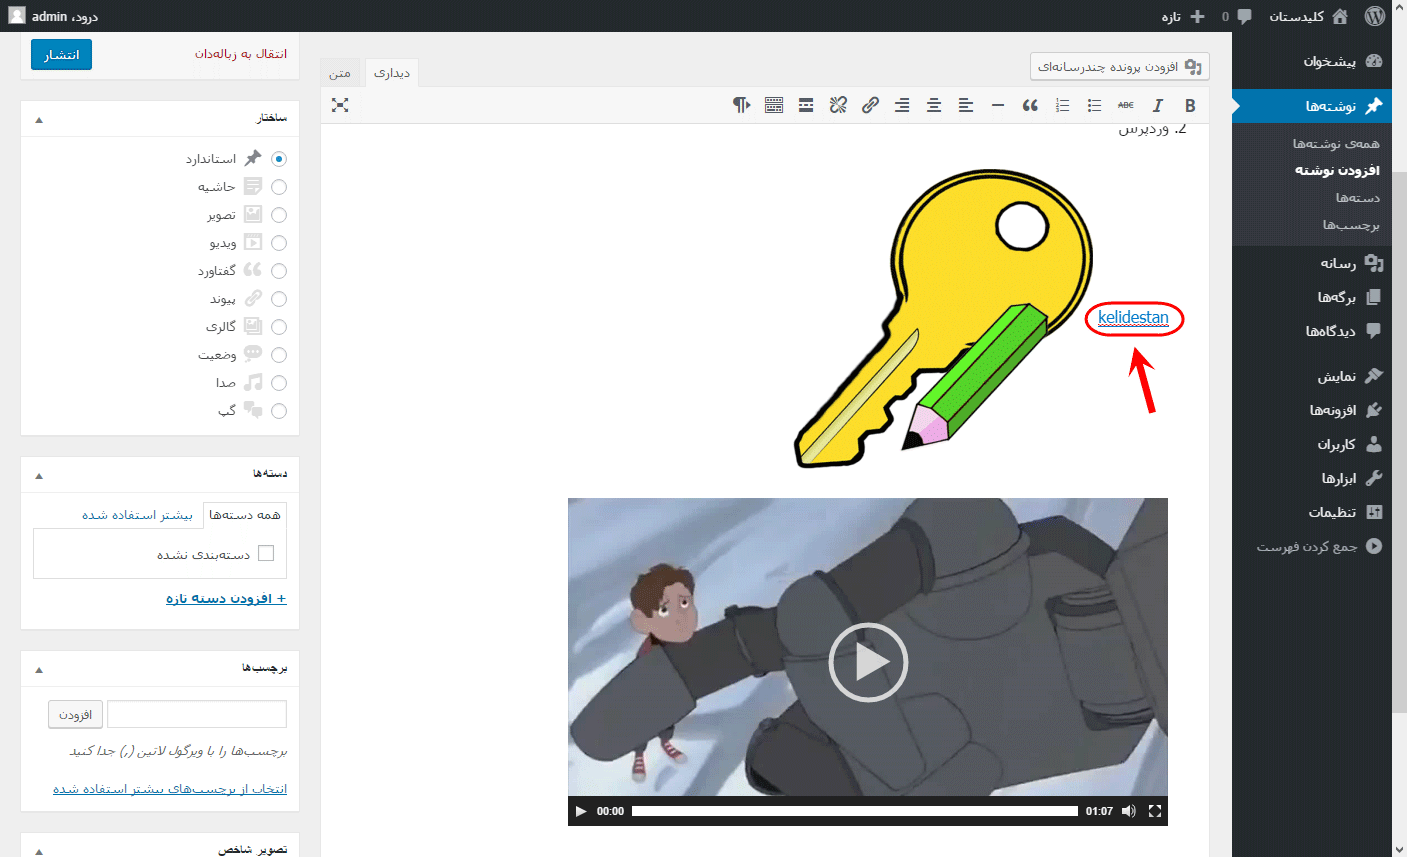Toggle fullscreen writing mode icon
Screen dimensions: 1407x857
tap(340, 105)
